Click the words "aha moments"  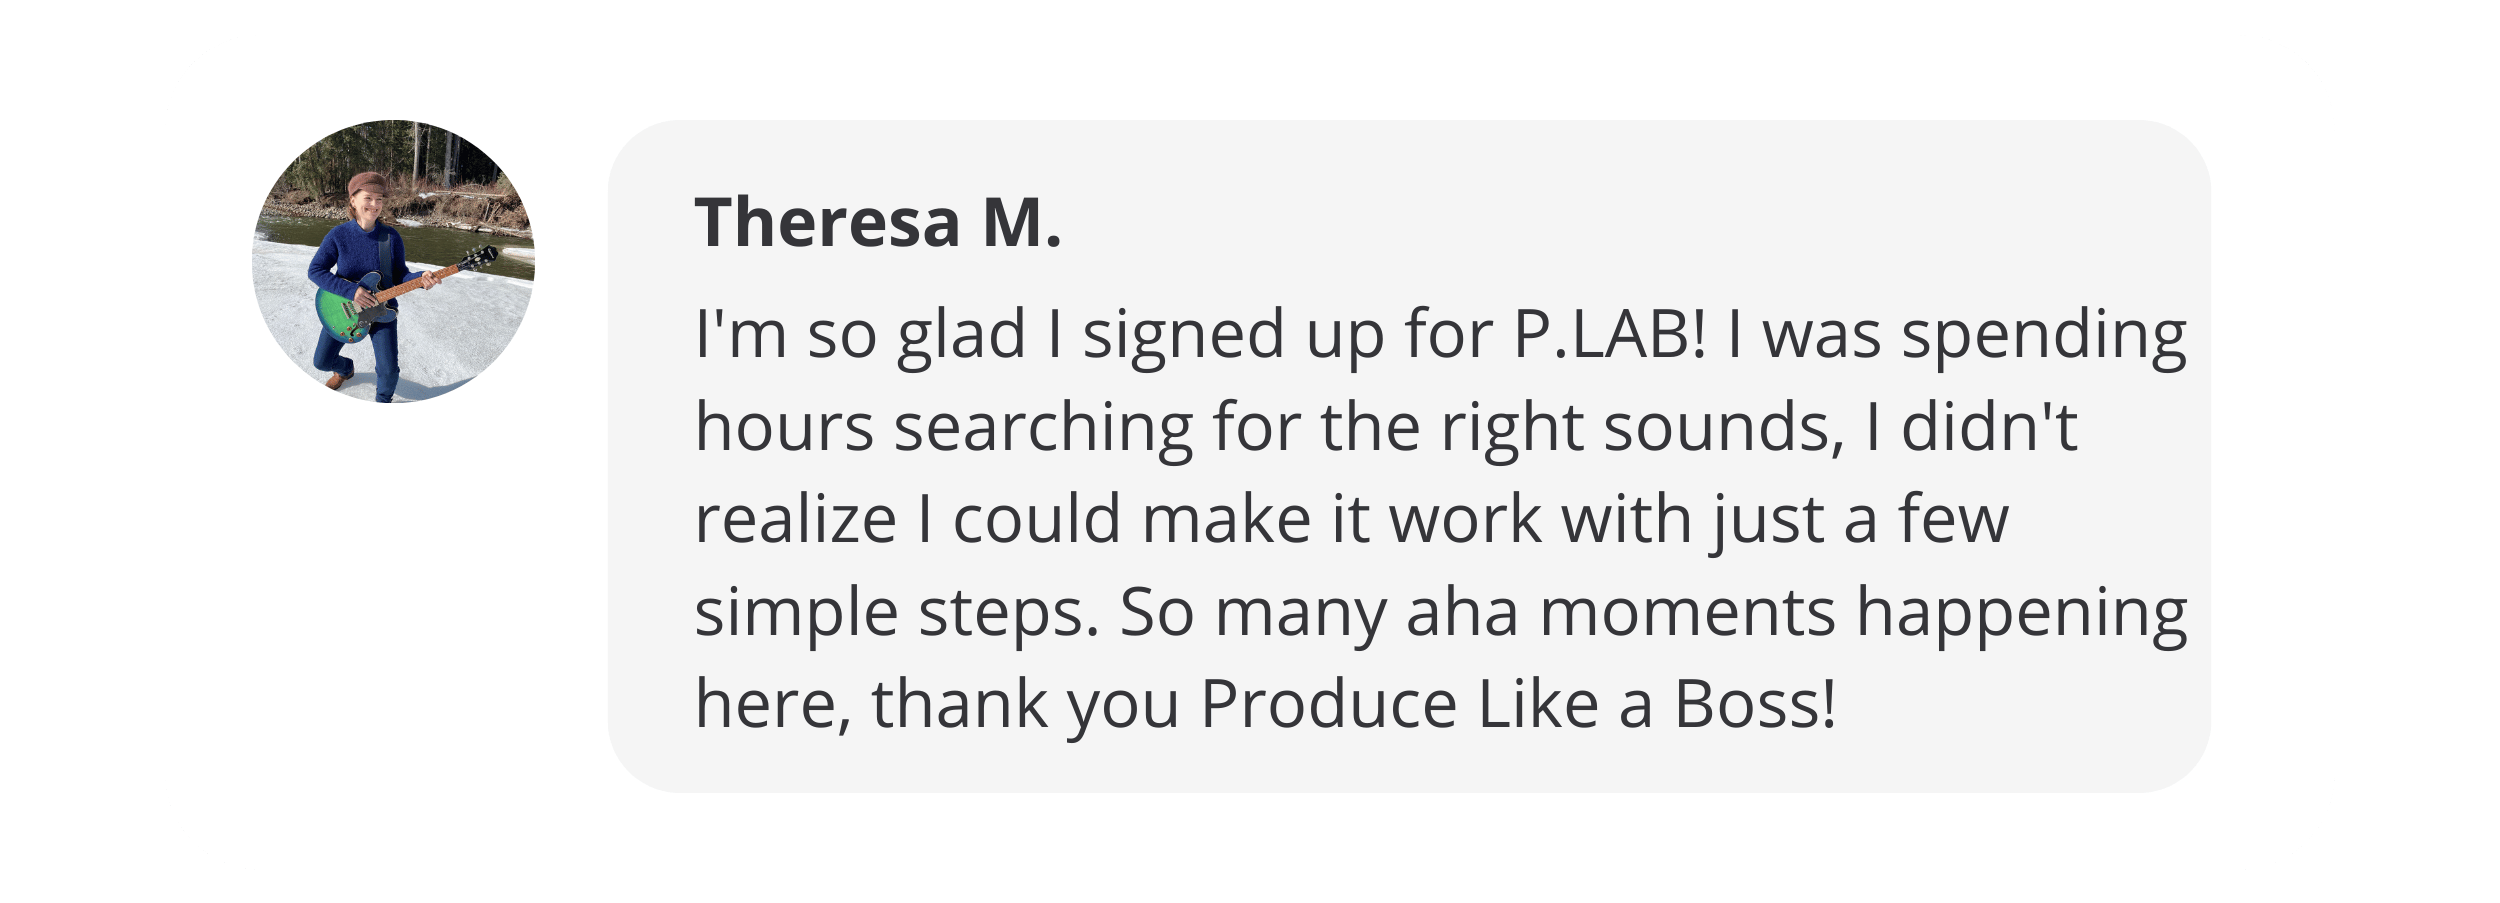tap(1621, 612)
